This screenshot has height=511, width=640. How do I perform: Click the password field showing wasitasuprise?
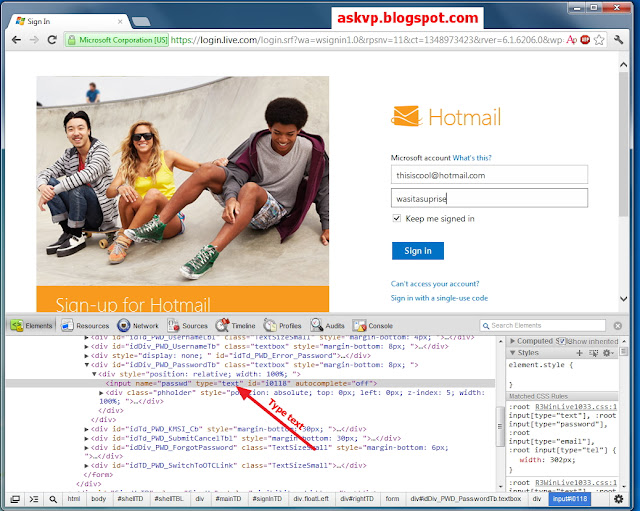click(x=489, y=198)
